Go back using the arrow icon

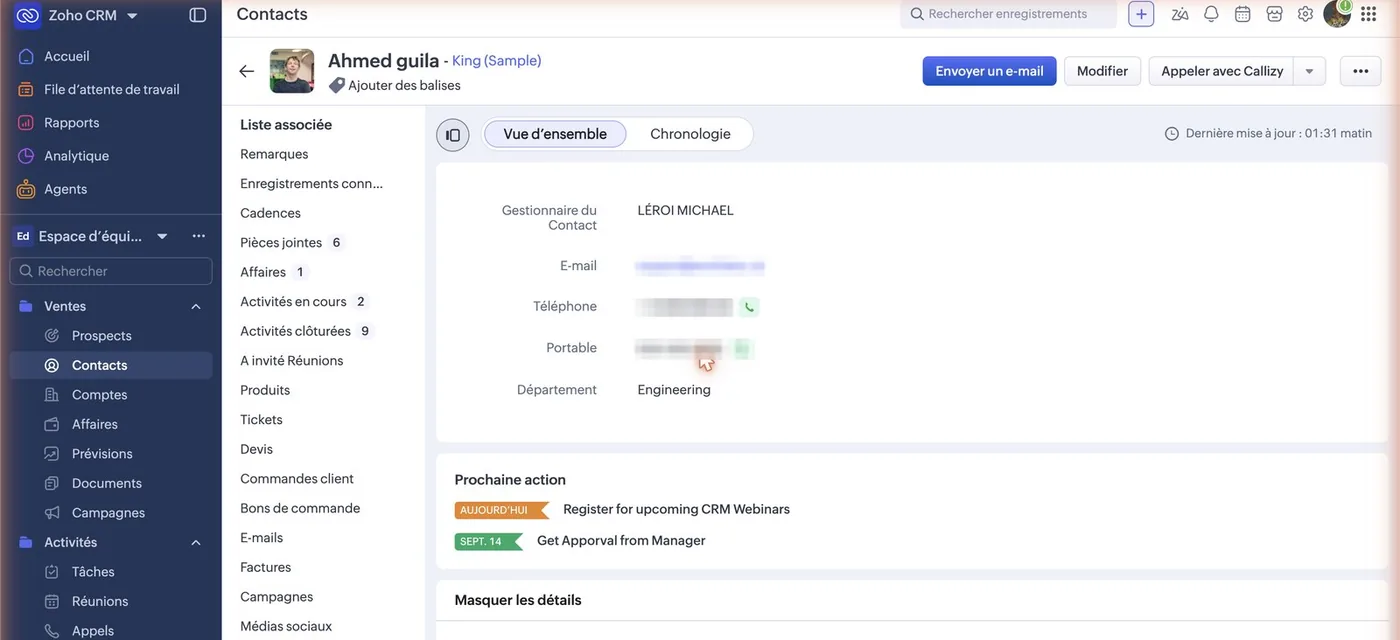[246, 71]
